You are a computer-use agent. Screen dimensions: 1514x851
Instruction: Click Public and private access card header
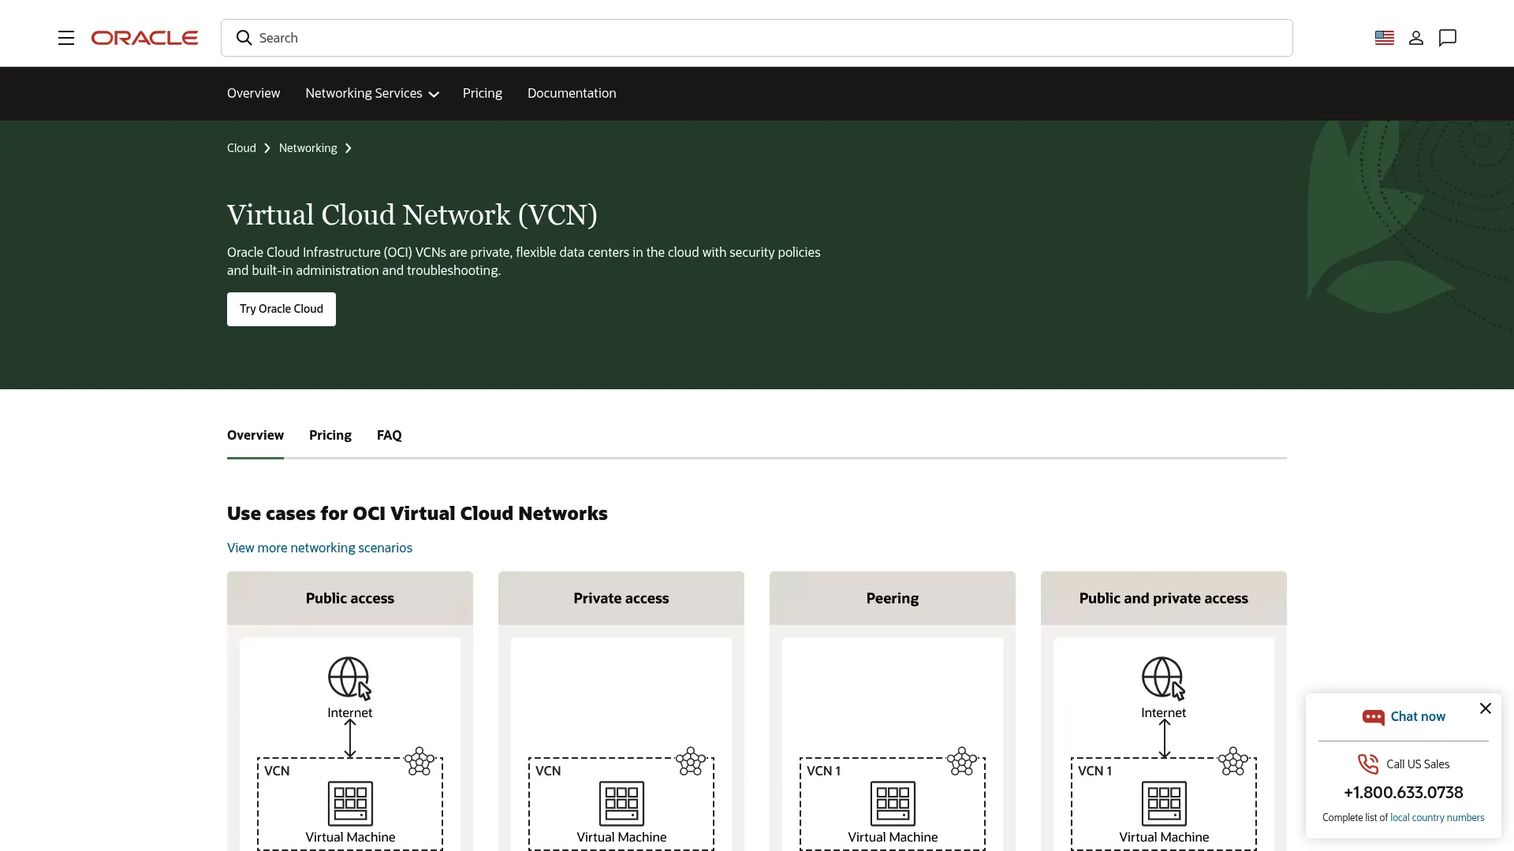[1164, 598]
